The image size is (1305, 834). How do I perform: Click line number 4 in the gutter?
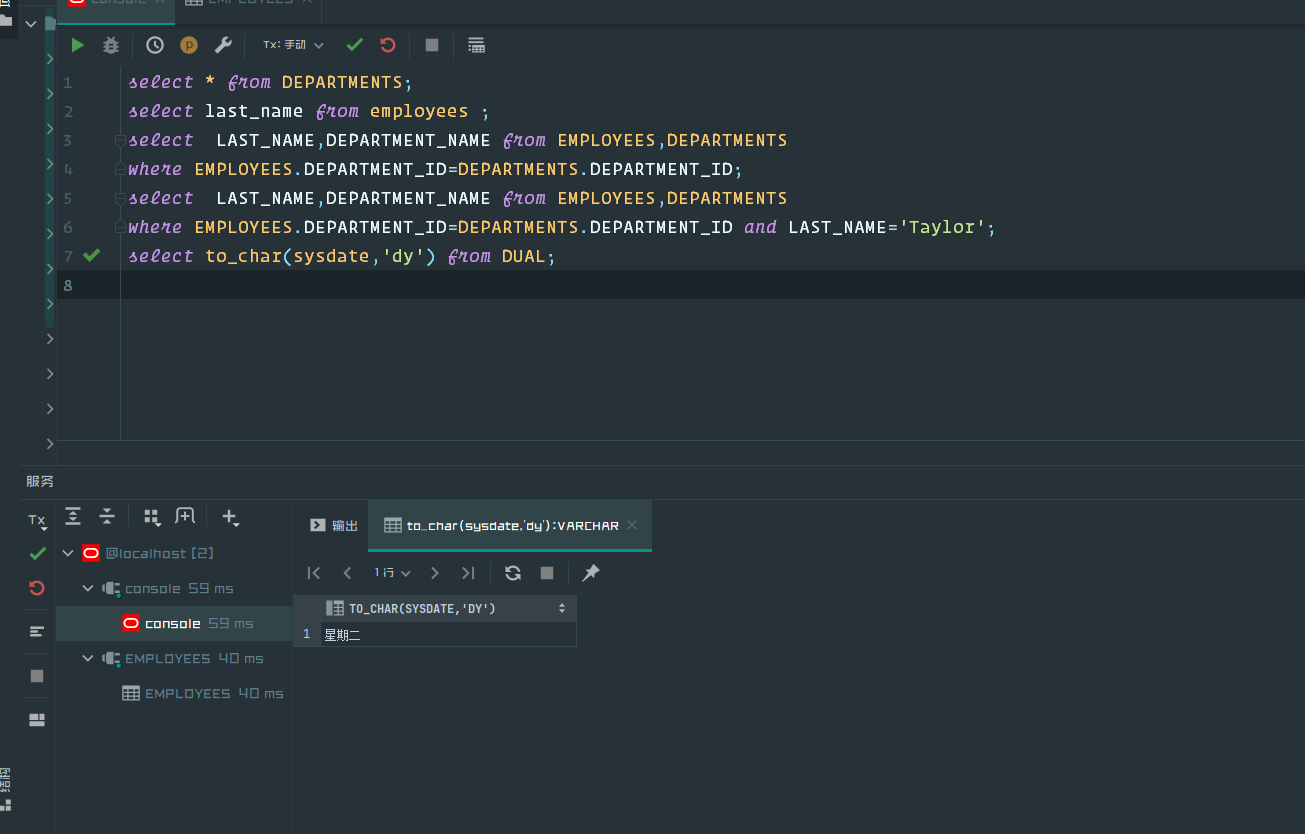click(x=68, y=169)
